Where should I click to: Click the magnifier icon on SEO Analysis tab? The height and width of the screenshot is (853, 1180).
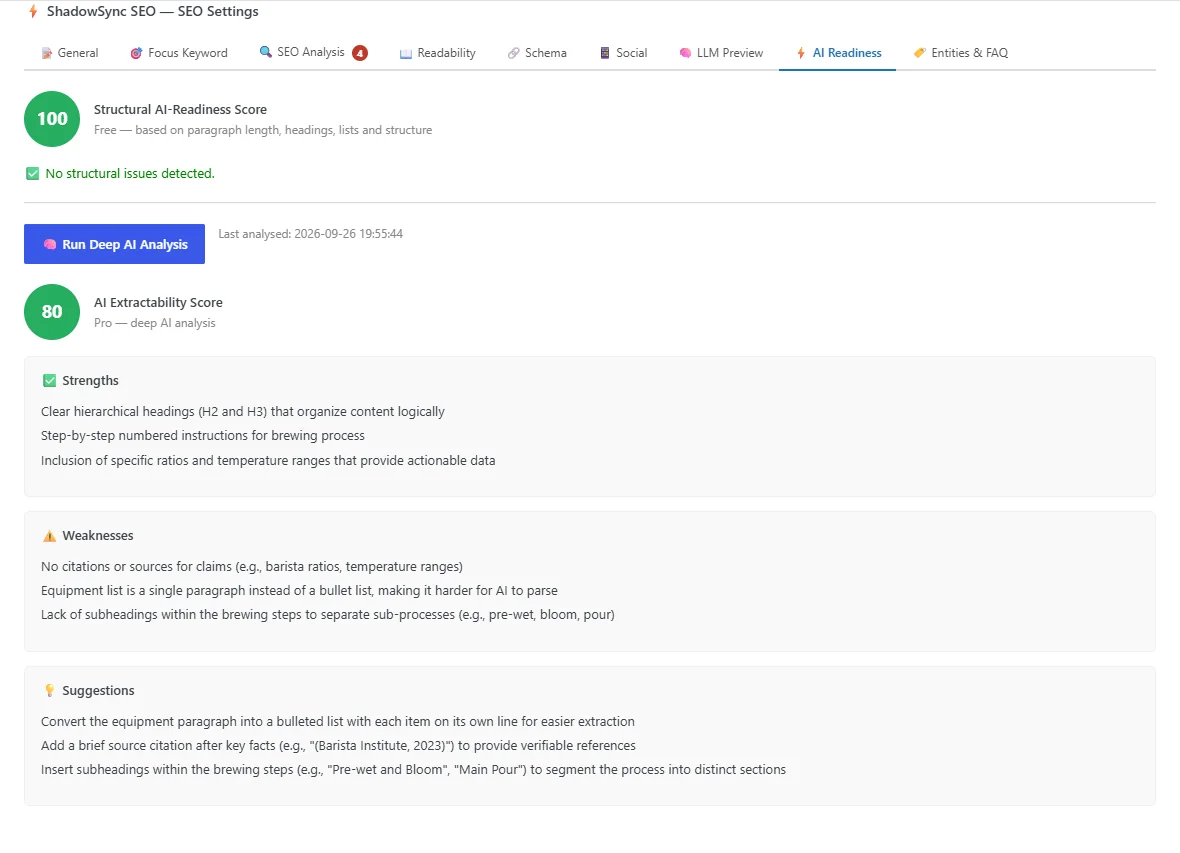point(266,51)
